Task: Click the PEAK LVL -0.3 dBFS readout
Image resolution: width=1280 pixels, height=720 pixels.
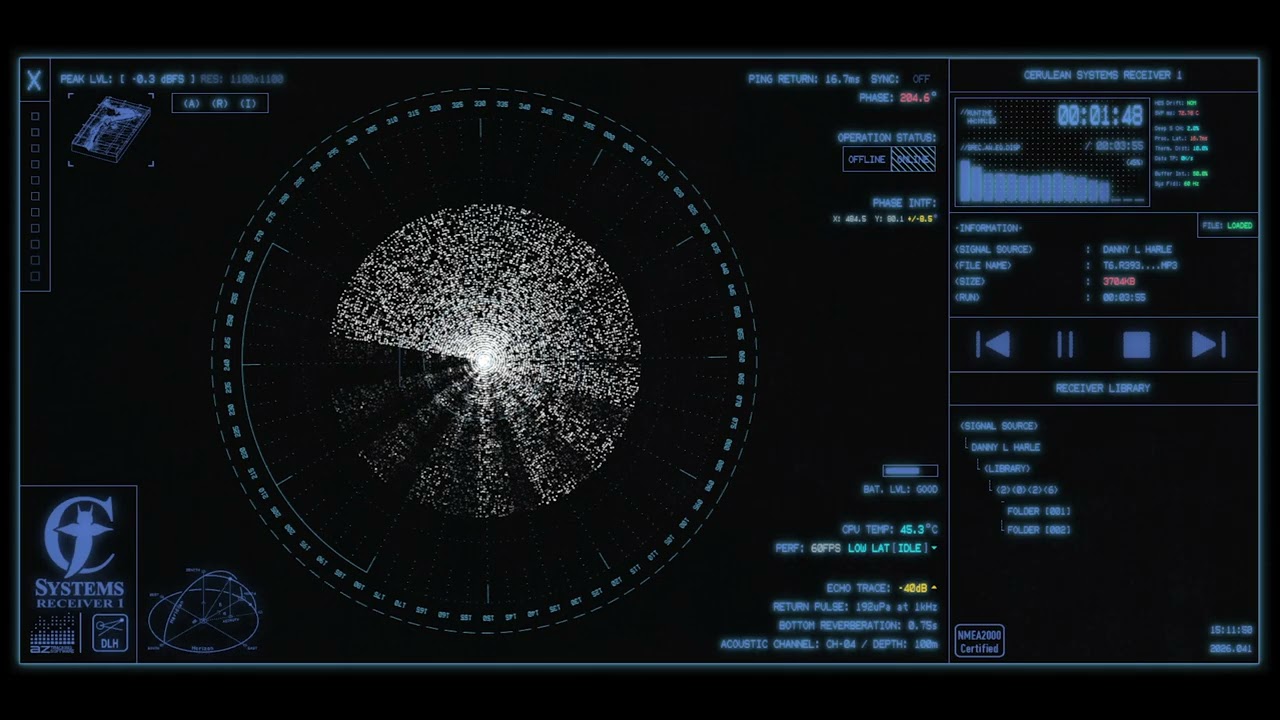Action: [x=128, y=78]
